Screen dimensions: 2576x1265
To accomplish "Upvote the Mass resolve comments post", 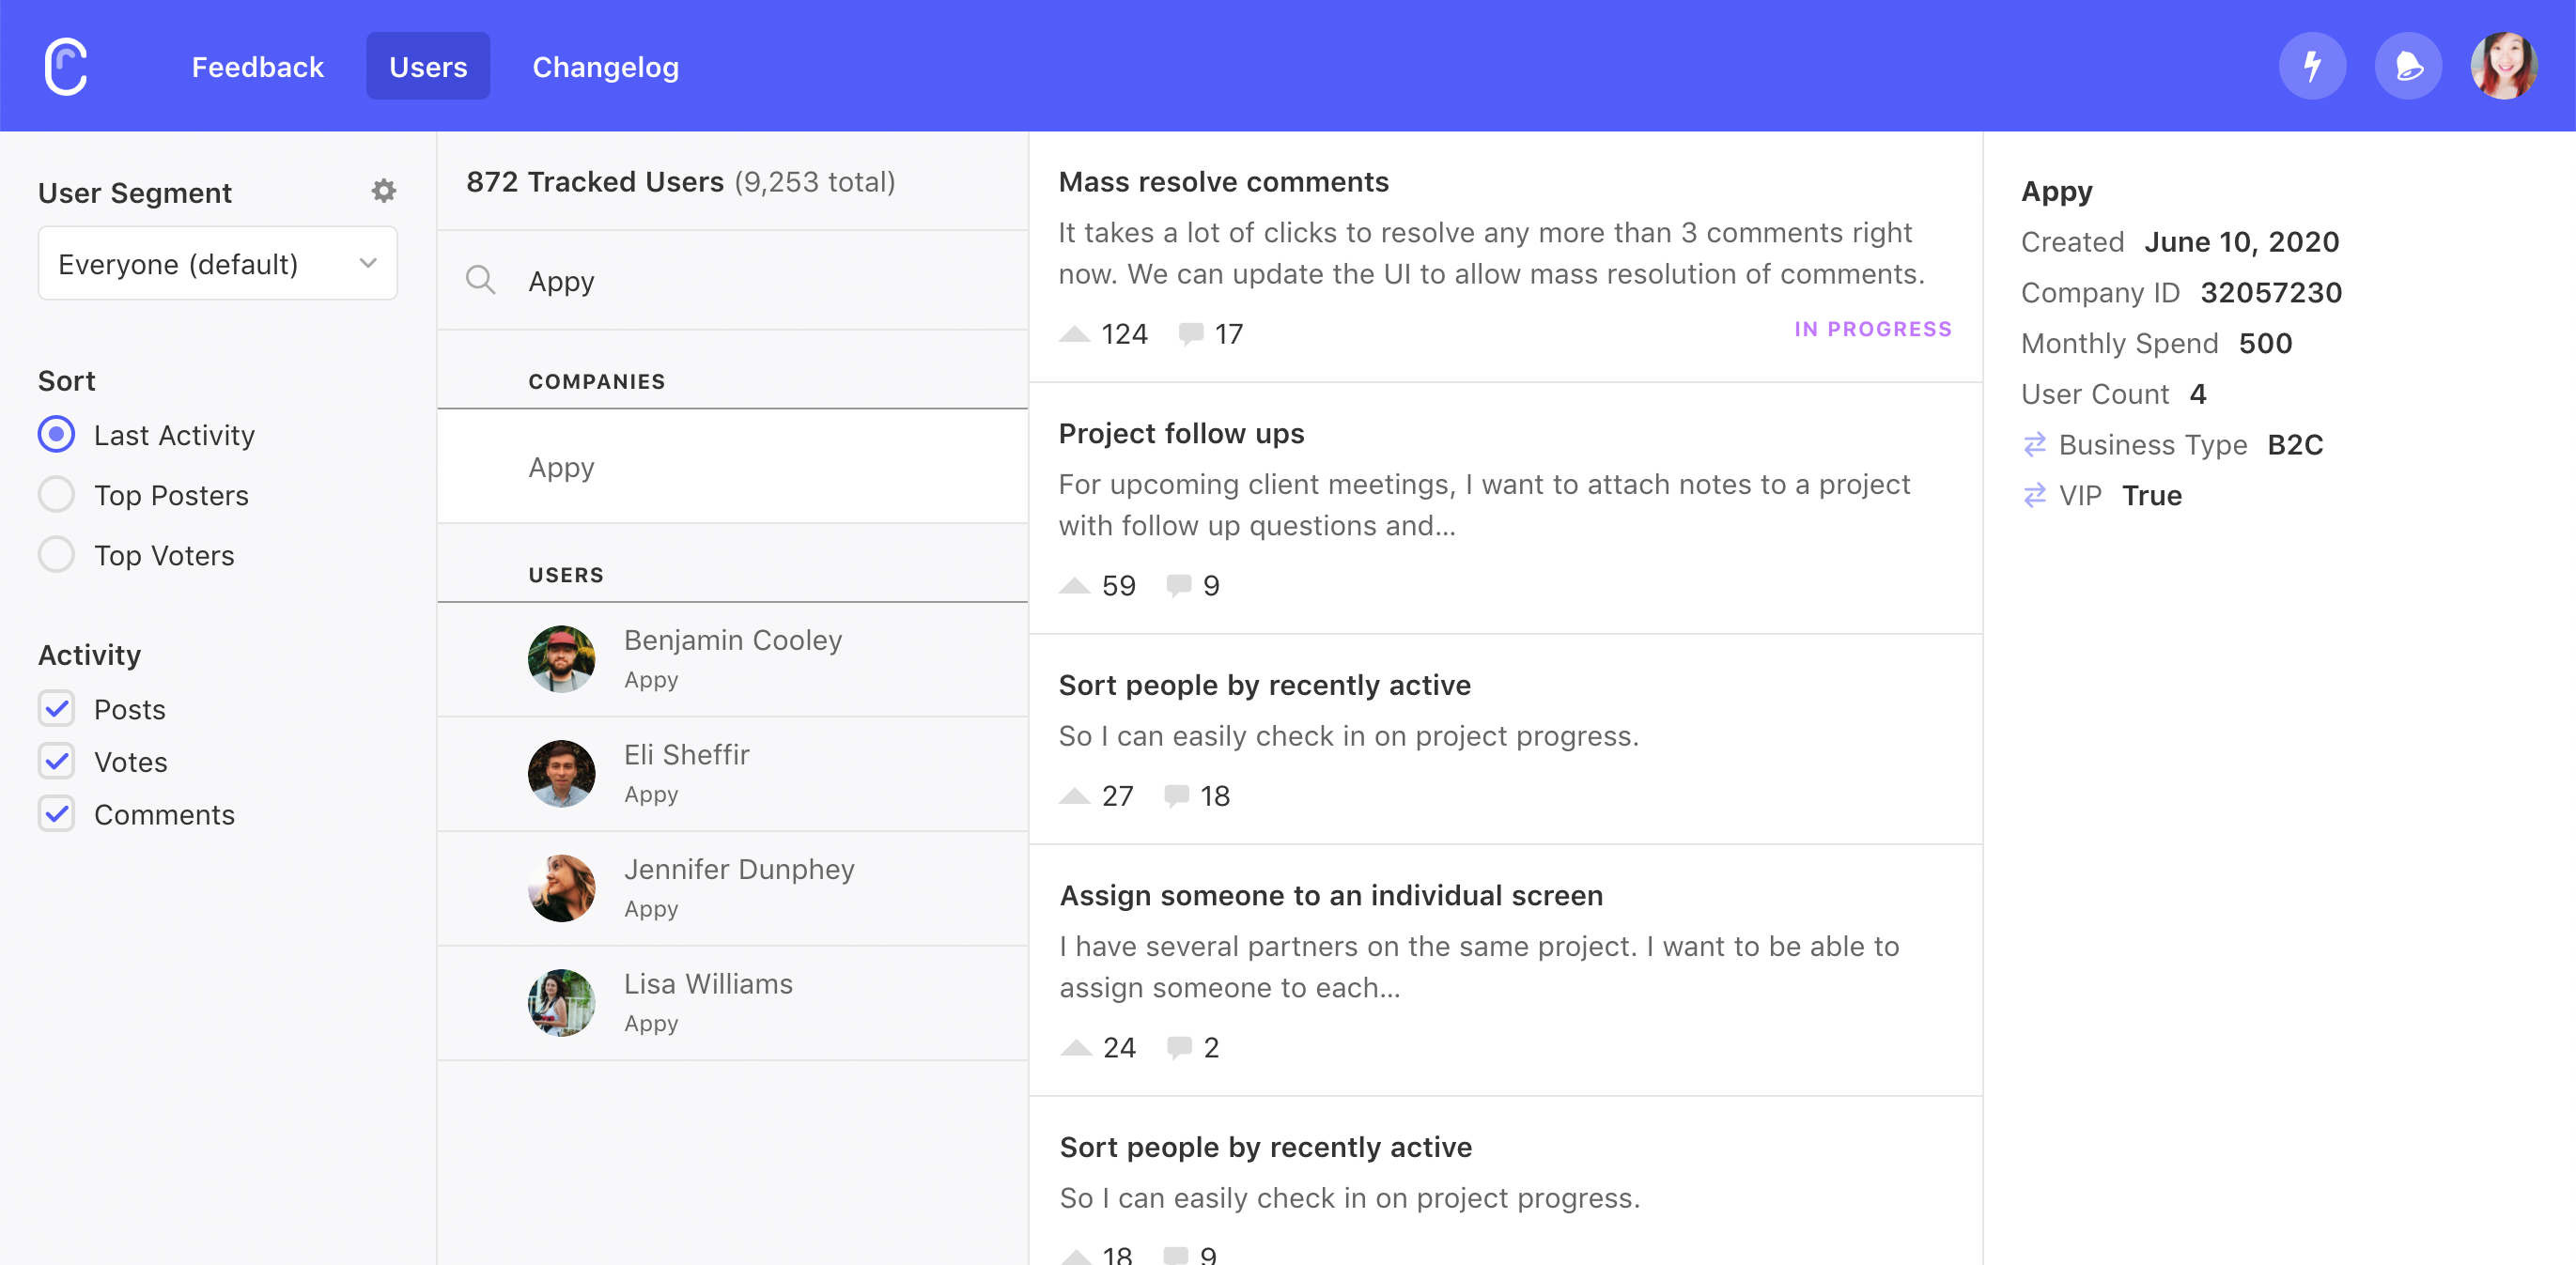I will tap(1074, 334).
